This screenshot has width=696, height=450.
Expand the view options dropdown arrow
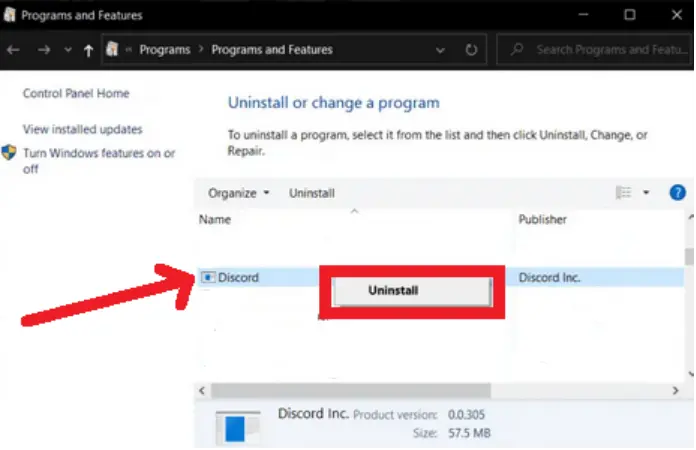646,193
